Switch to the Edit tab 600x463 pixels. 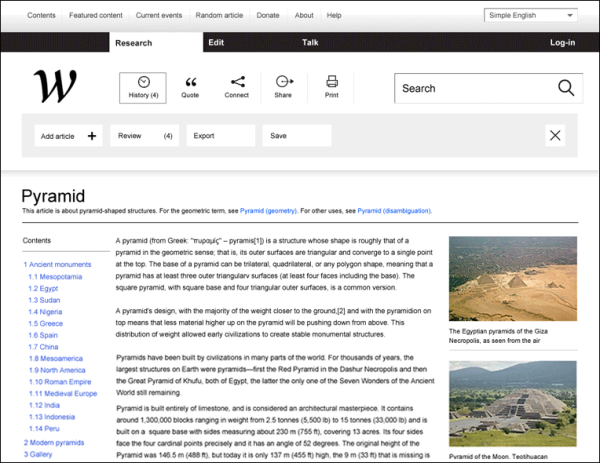click(x=216, y=43)
